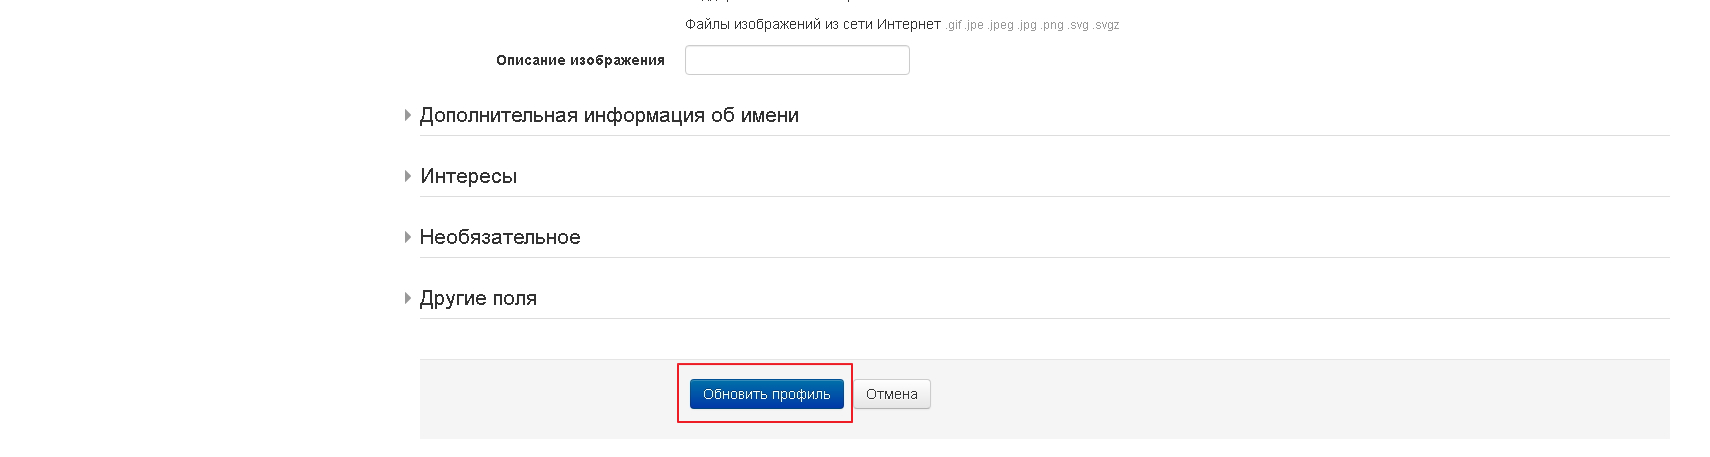Image resolution: width=1710 pixels, height=457 pixels.
Task: Click the .jpg file extension text
Action: 1027,25
